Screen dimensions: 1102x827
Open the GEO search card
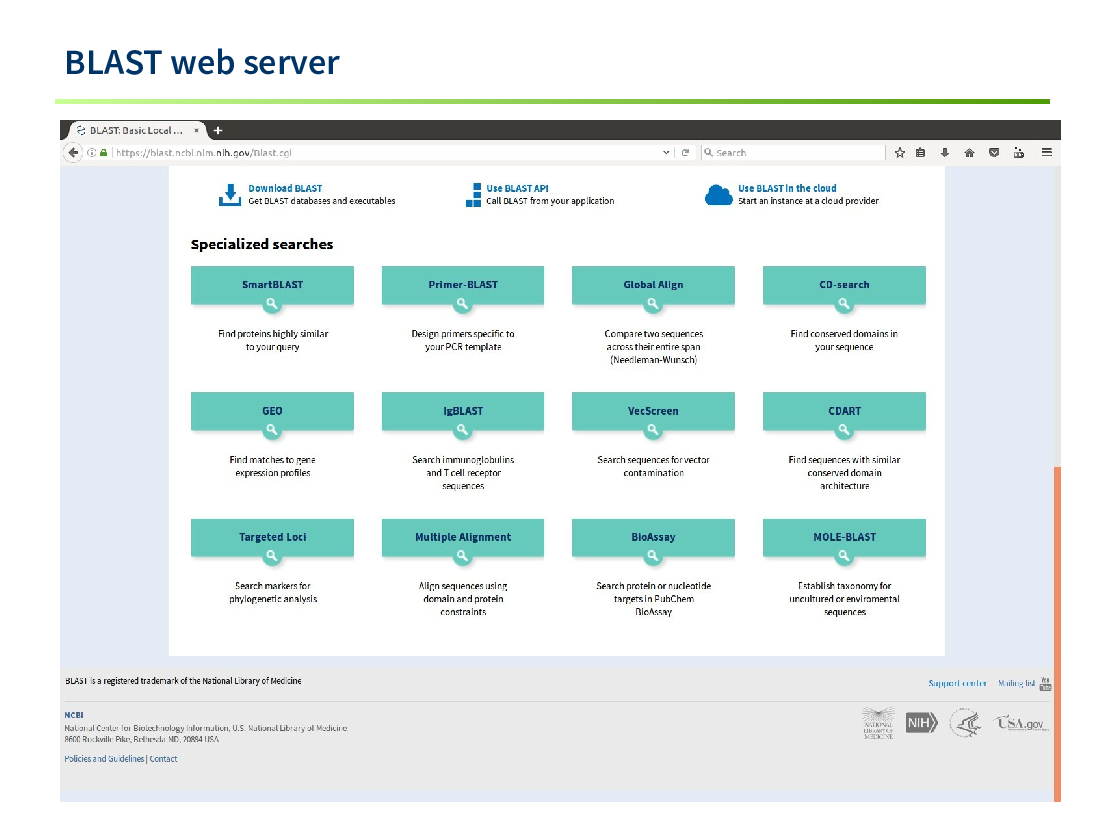pyautogui.click(x=272, y=411)
